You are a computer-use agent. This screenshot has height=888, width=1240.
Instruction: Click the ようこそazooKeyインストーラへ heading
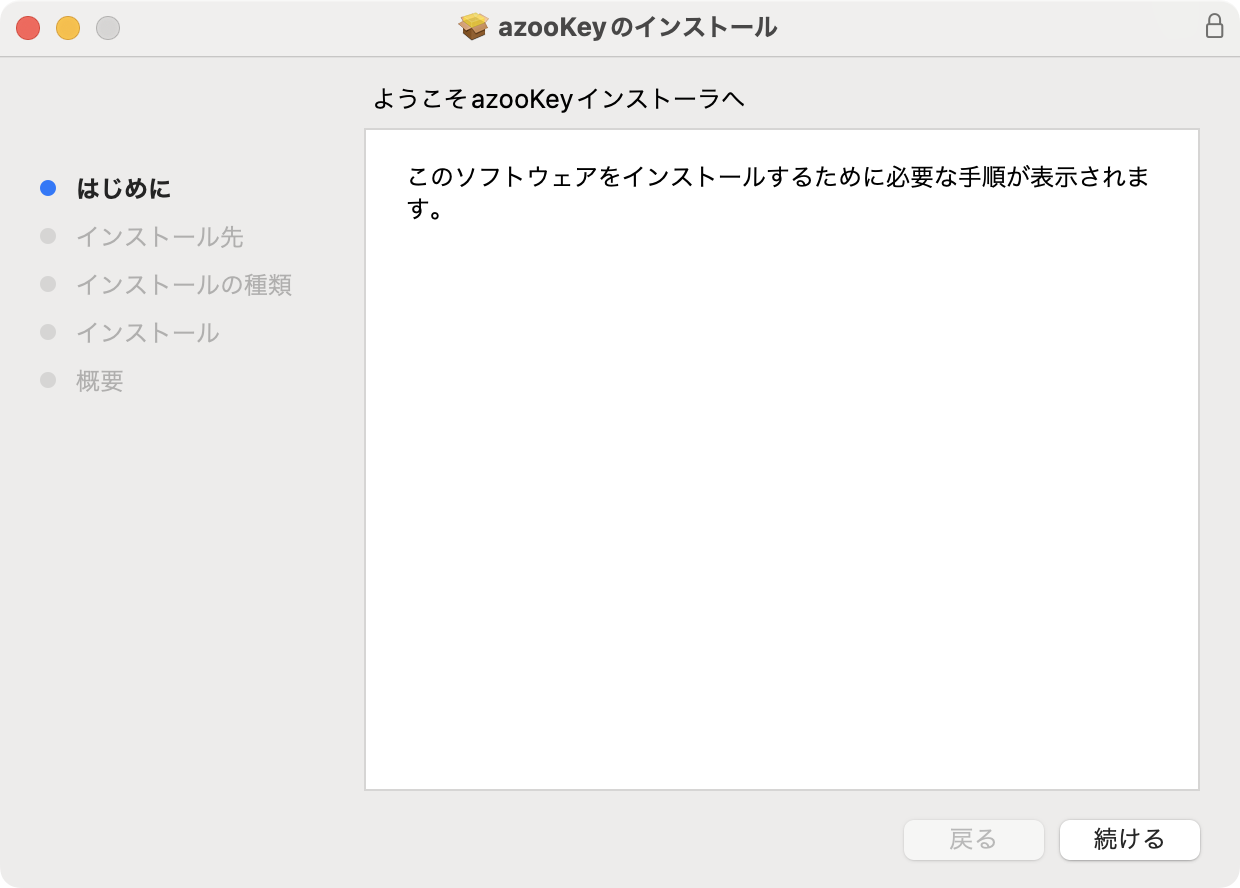point(558,99)
